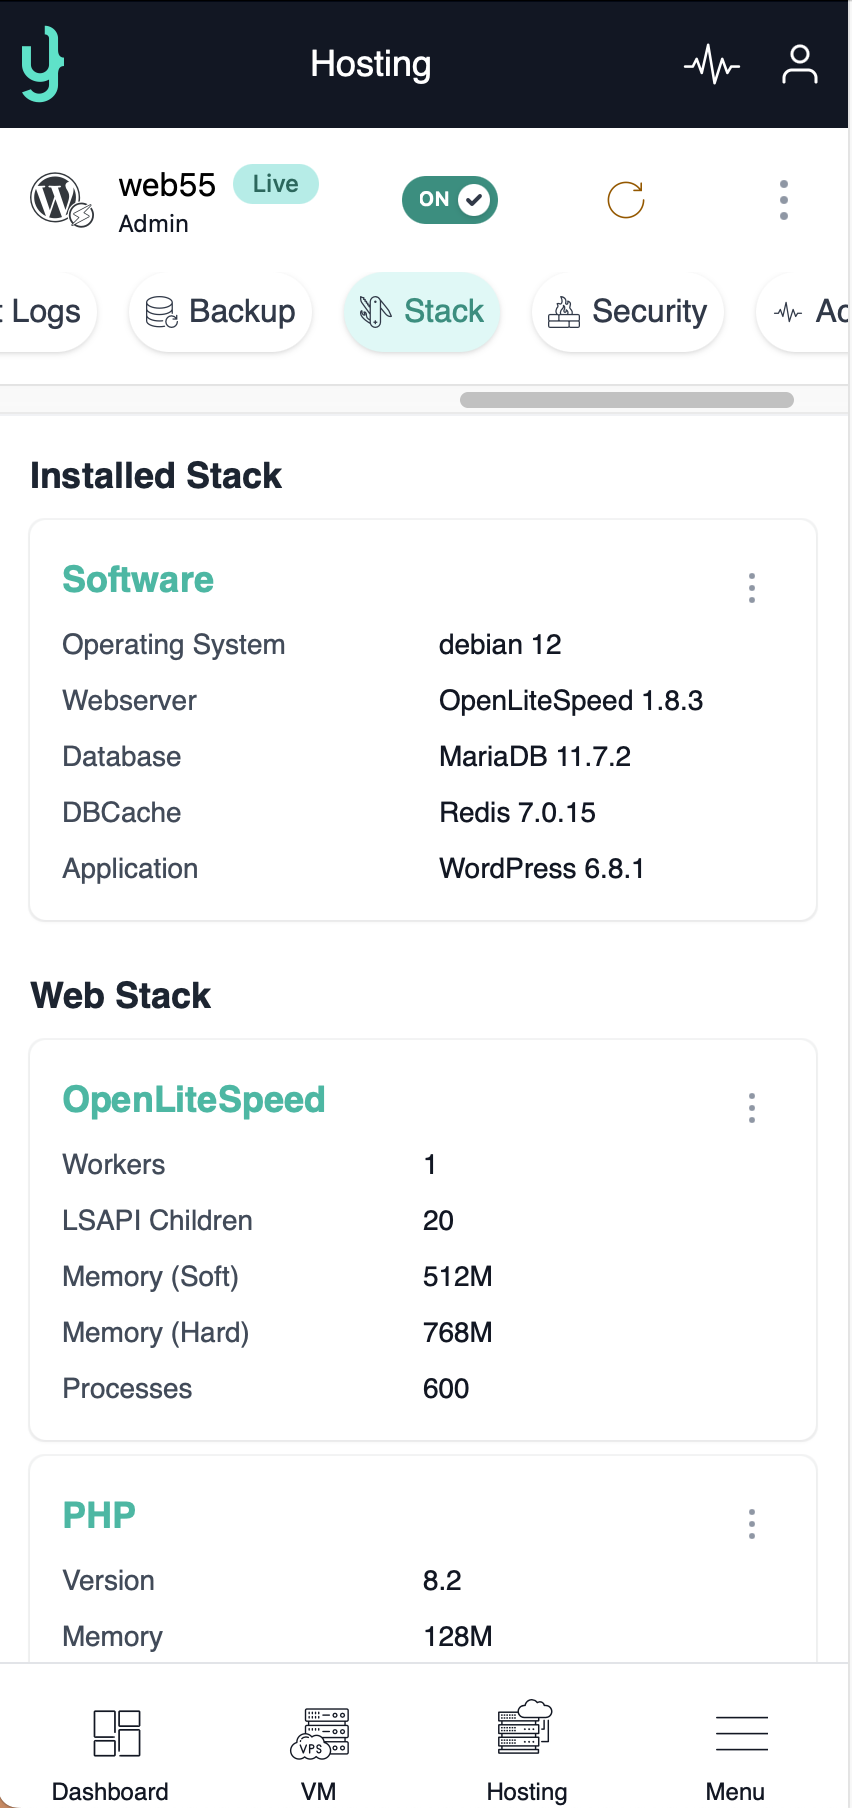Click the PHP memory '128M' value
This screenshot has width=852, height=1808.
458,1637
